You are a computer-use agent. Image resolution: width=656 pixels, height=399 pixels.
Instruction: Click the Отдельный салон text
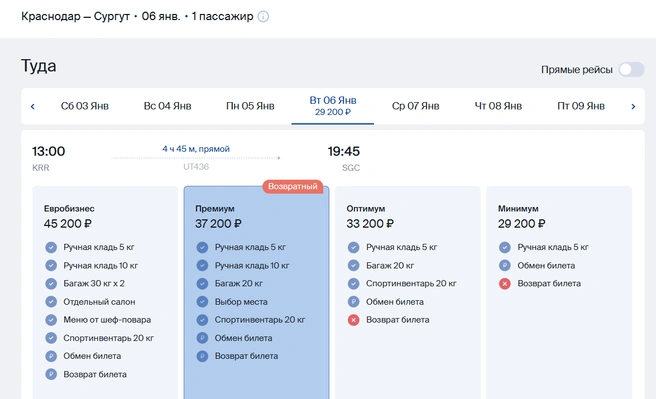pyautogui.click(x=99, y=302)
